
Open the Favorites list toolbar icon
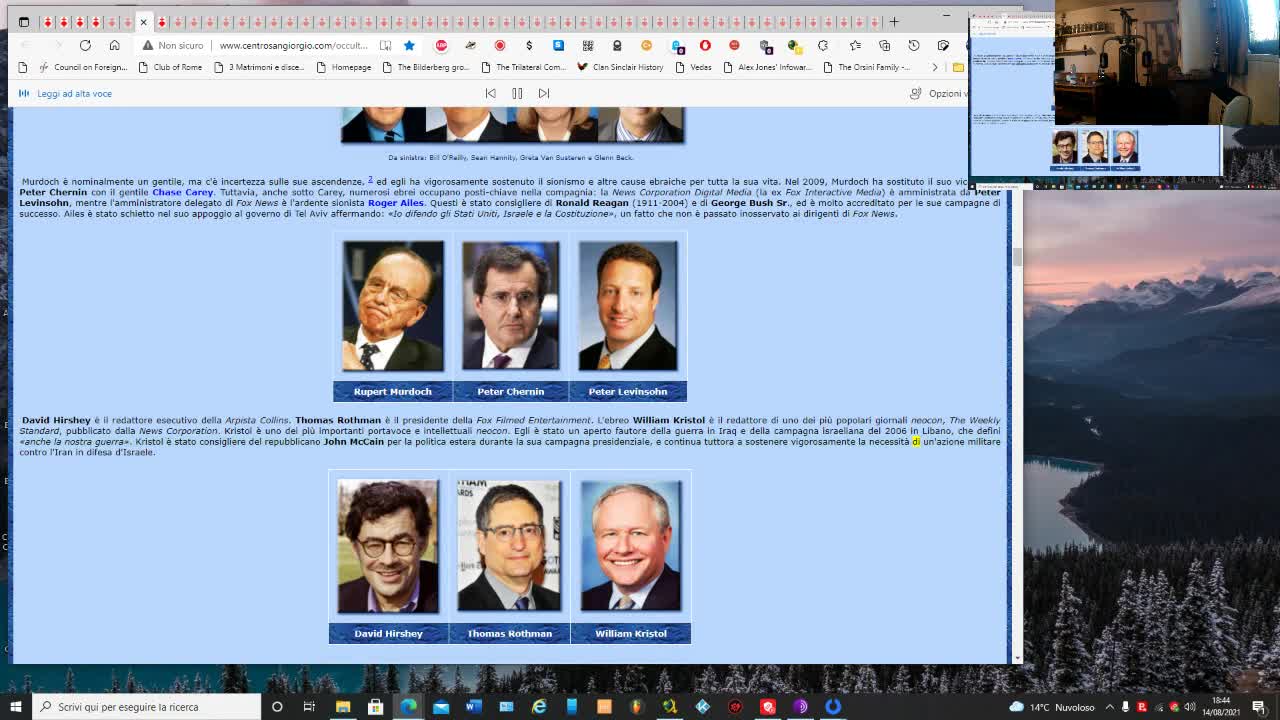(855, 45)
